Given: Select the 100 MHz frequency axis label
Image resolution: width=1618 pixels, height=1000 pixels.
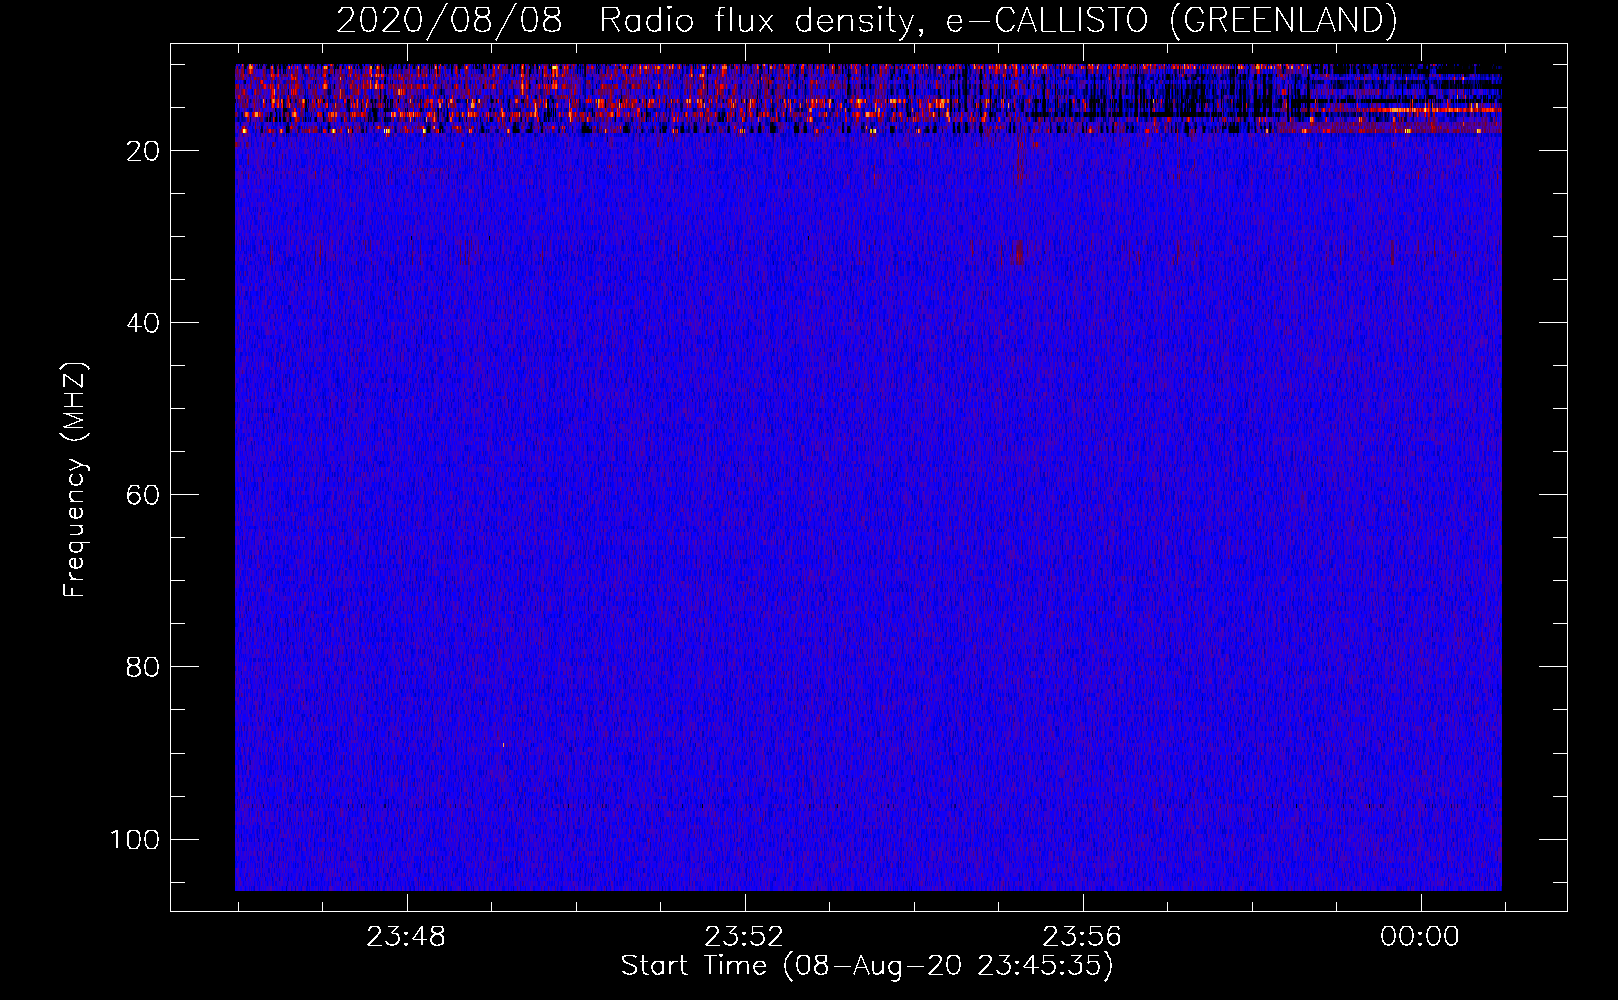Looking at the screenshot, I should coord(136,839).
